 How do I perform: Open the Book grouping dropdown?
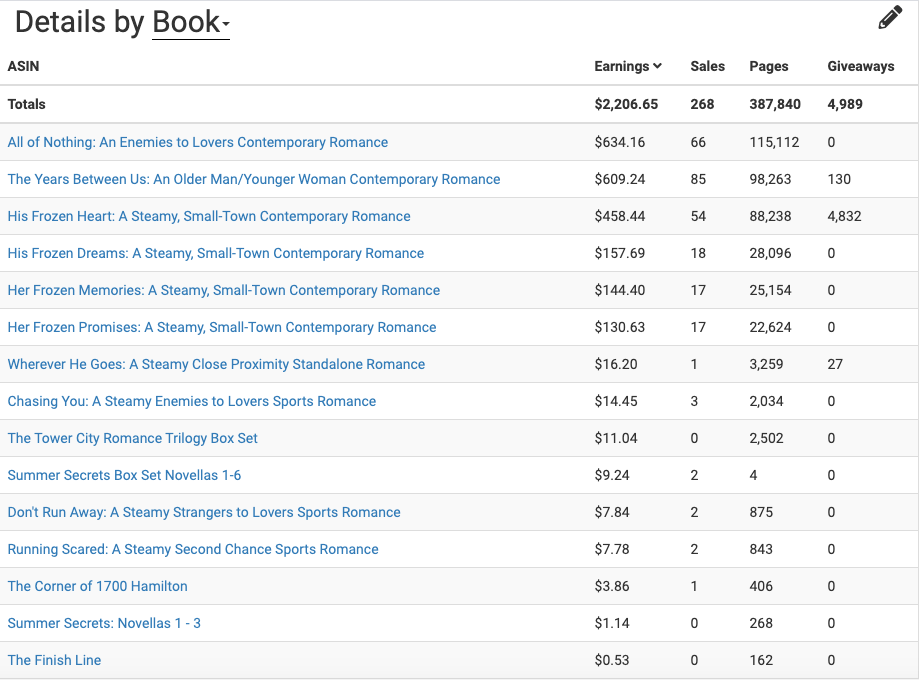(x=191, y=23)
